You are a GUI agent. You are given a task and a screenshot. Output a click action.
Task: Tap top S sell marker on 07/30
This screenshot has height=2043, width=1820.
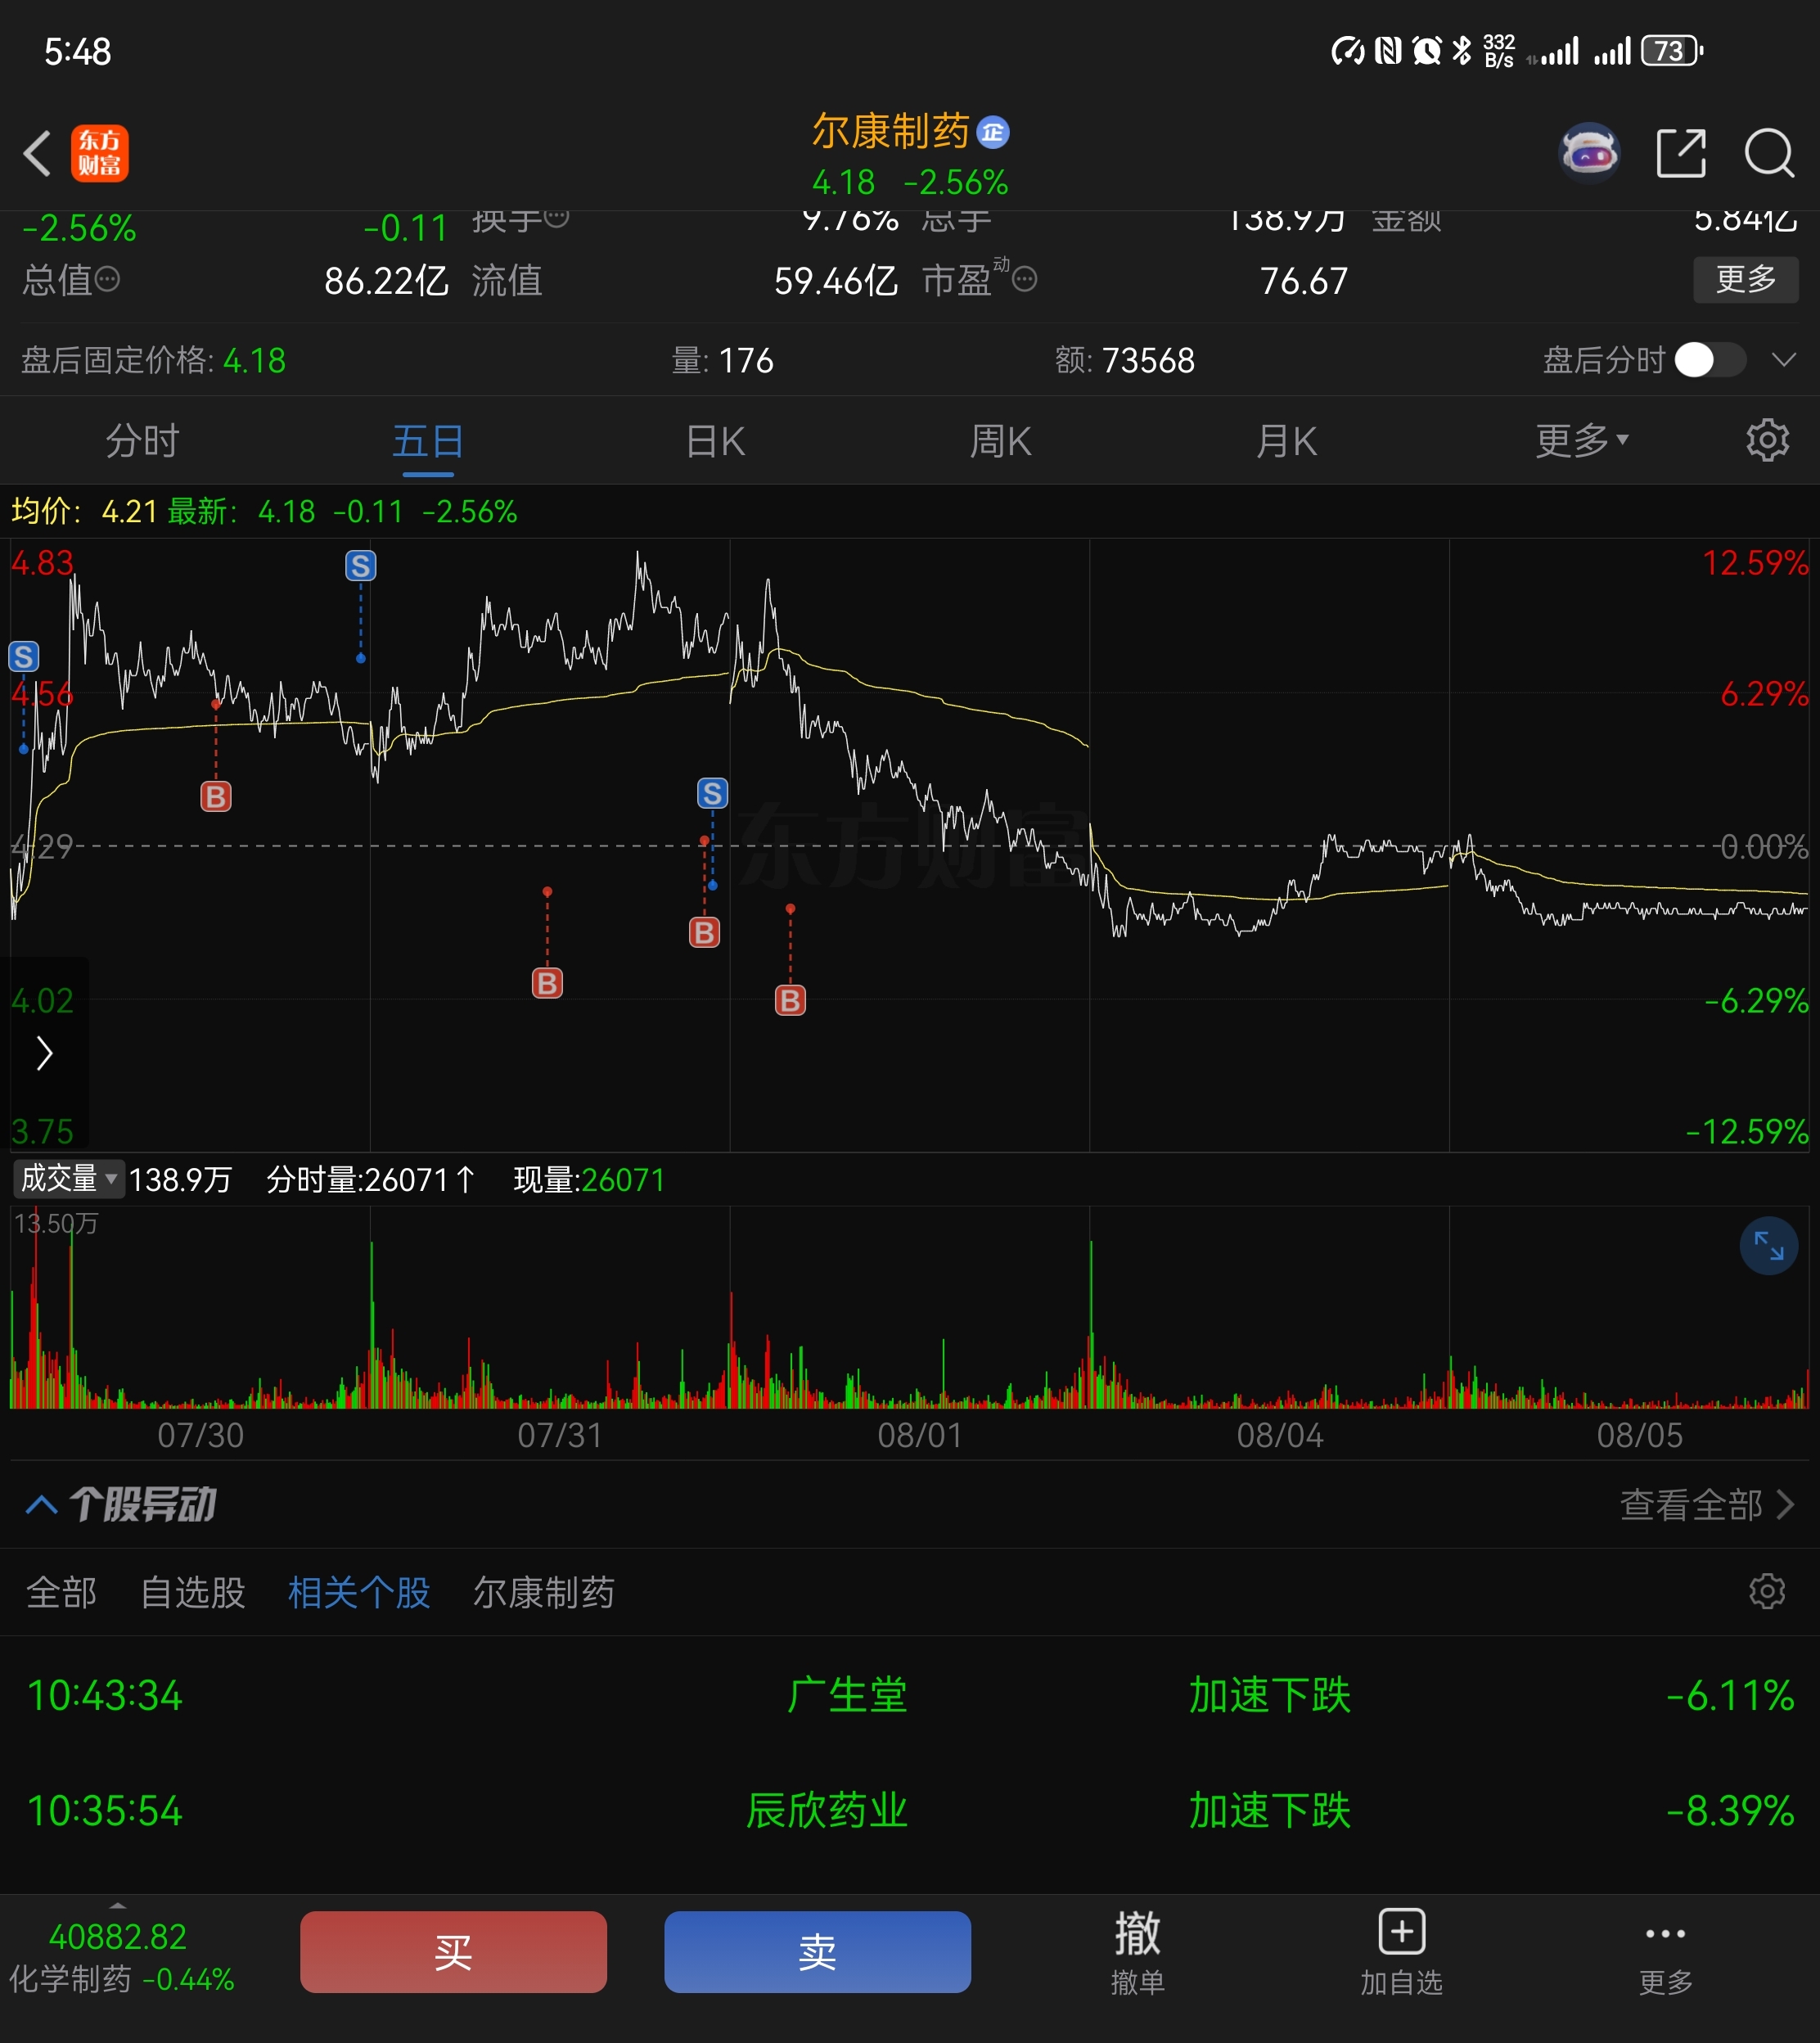361,566
